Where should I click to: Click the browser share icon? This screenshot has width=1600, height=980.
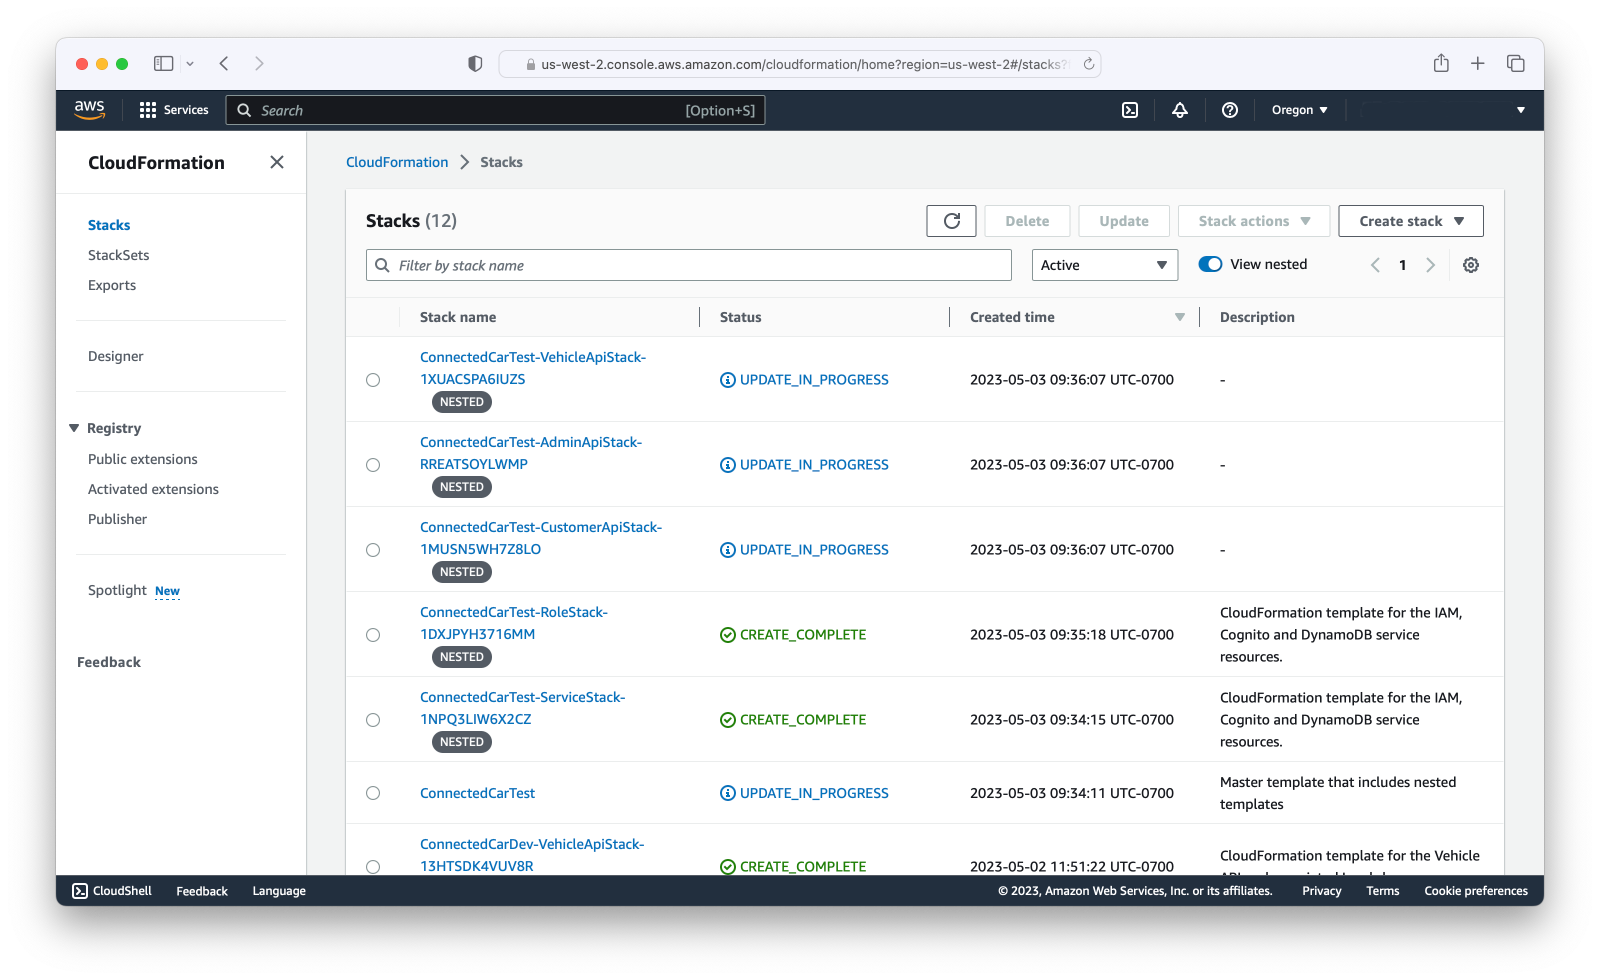point(1441,63)
